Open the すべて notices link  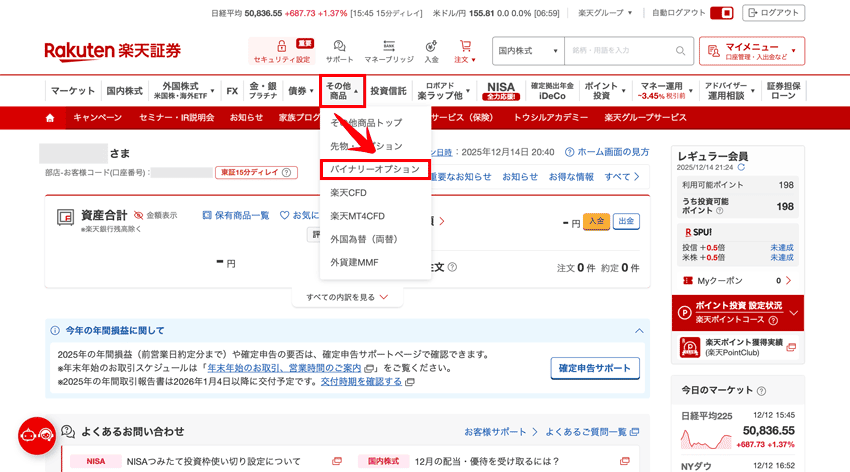(622, 177)
